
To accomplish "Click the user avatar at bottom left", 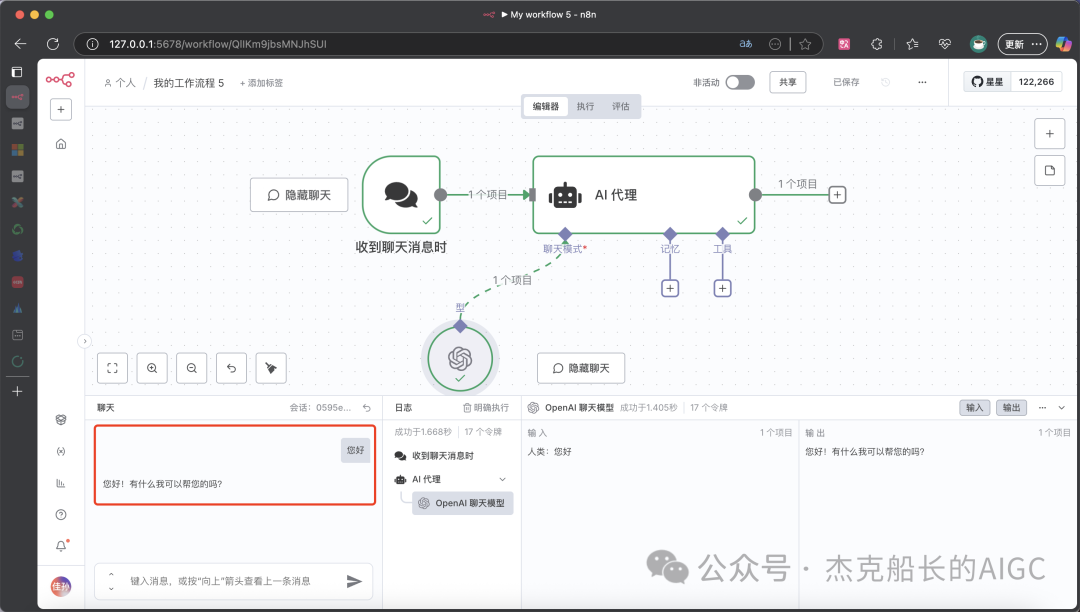I will coord(61,586).
